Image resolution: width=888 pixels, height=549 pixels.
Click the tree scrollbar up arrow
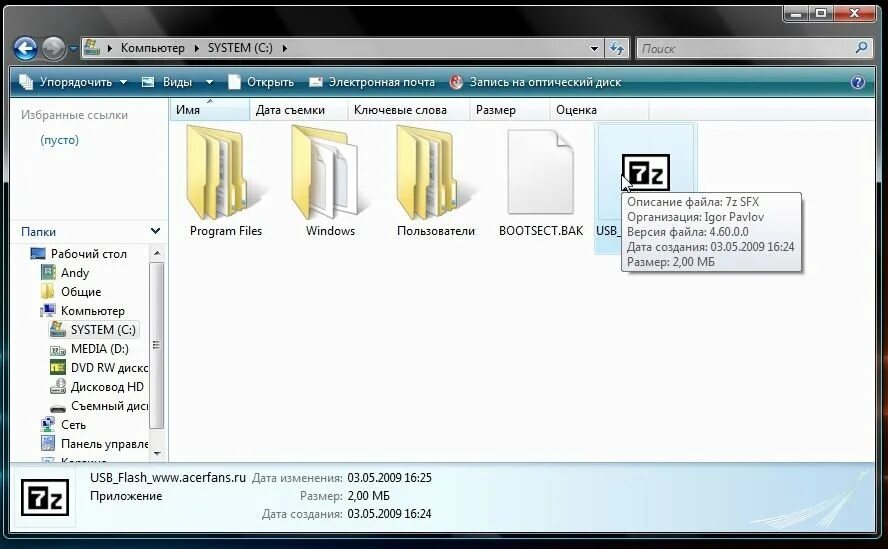157,253
